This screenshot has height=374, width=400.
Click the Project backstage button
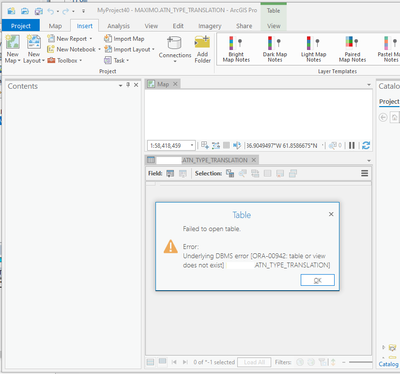coord(21,26)
